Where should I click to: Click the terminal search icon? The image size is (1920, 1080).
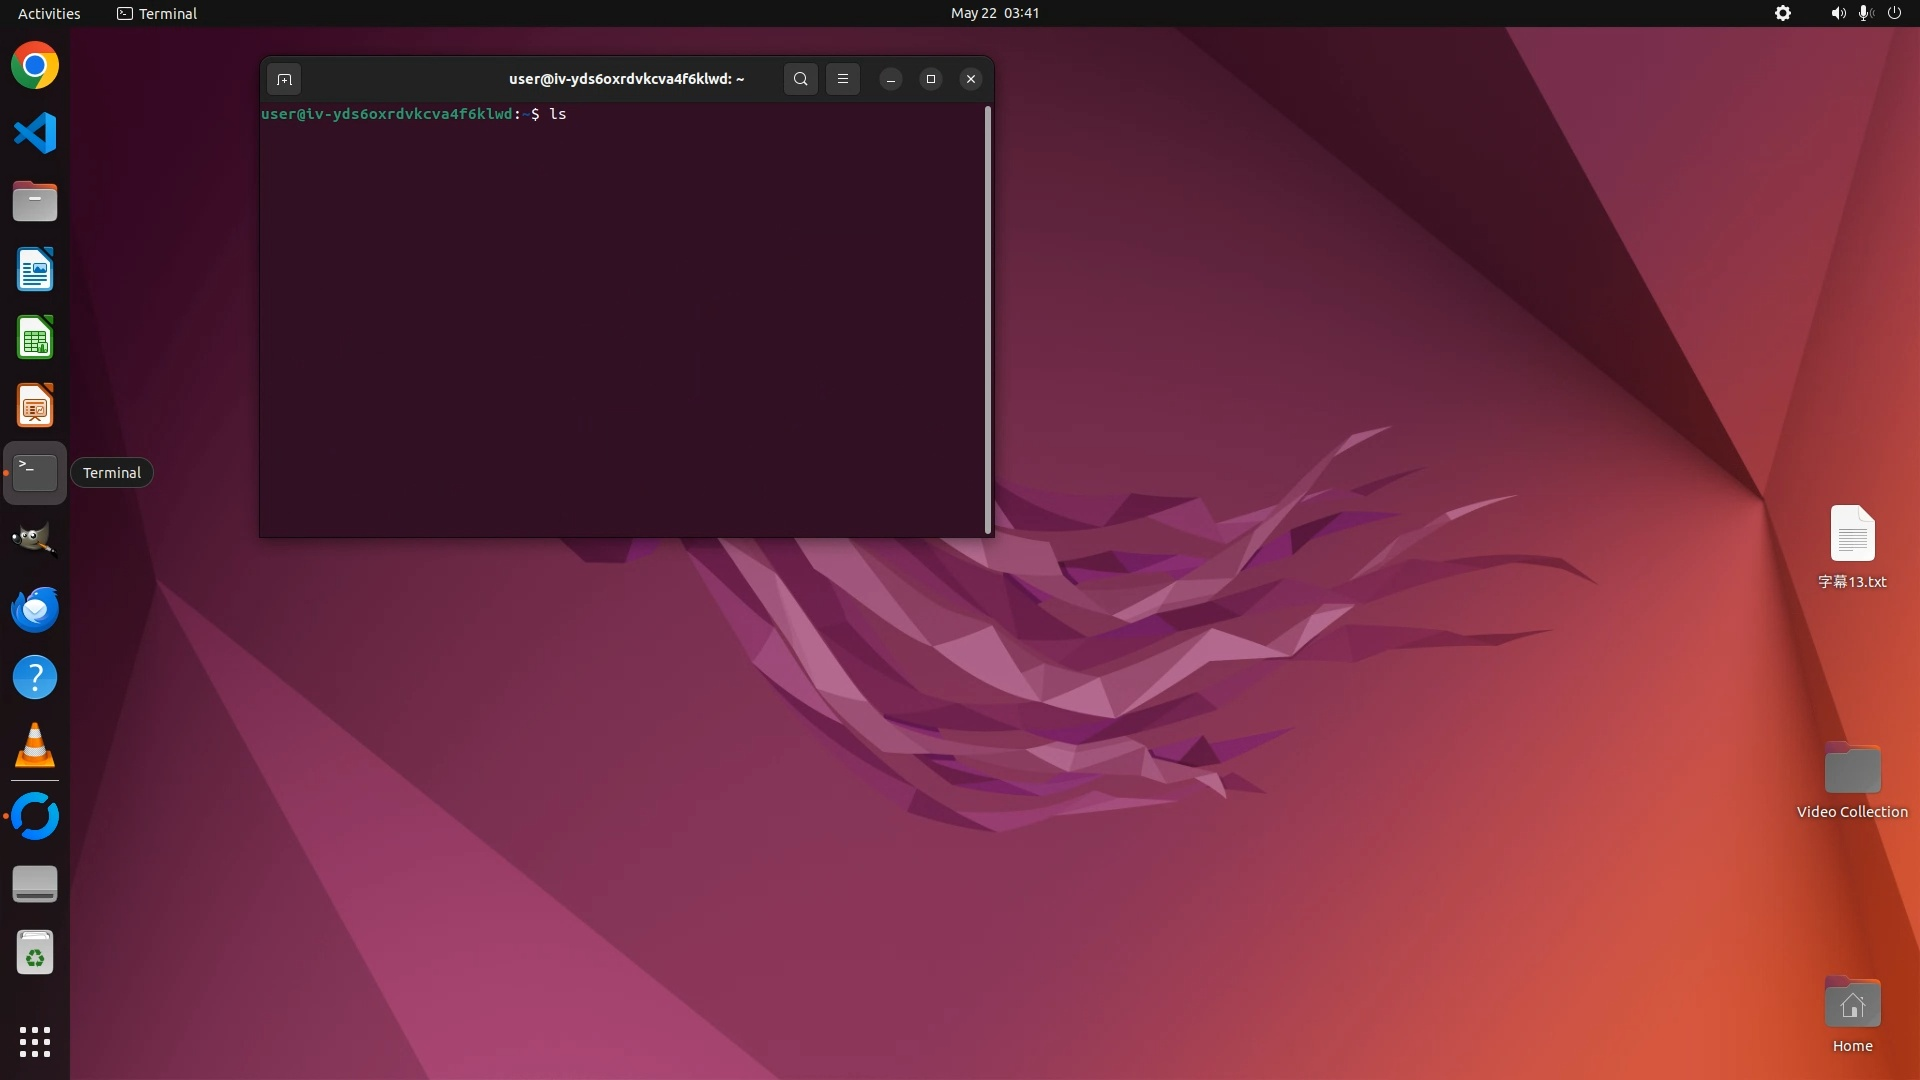tap(800, 79)
